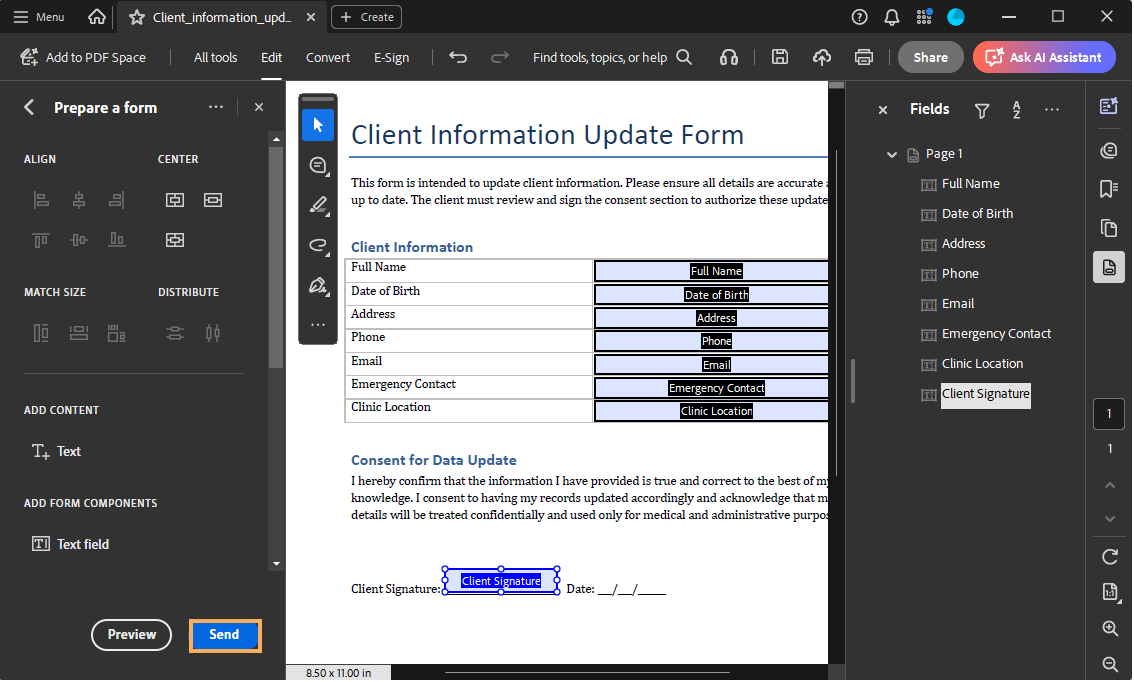Open the Fields panel more options

1051,110
